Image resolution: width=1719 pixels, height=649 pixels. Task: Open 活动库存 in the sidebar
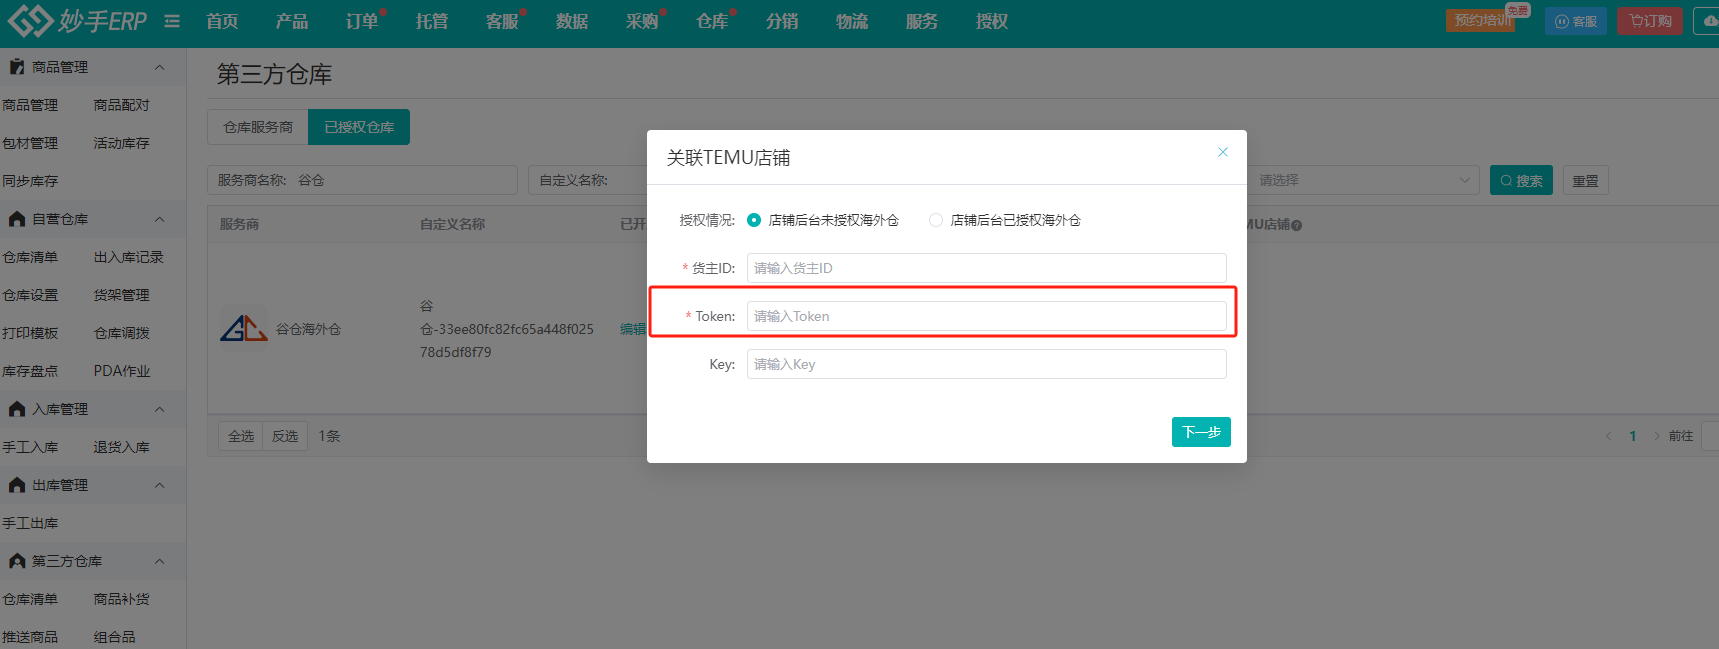click(121, 143)
